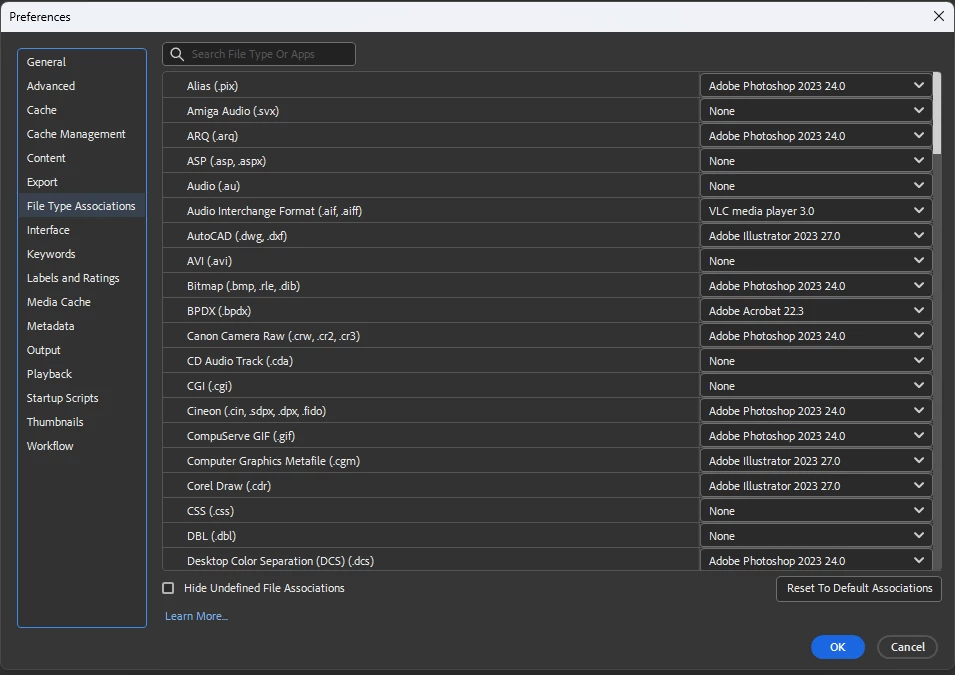
Task: Click the Desktop Color Separation (DCS) label
Action: tap(280, 560)
